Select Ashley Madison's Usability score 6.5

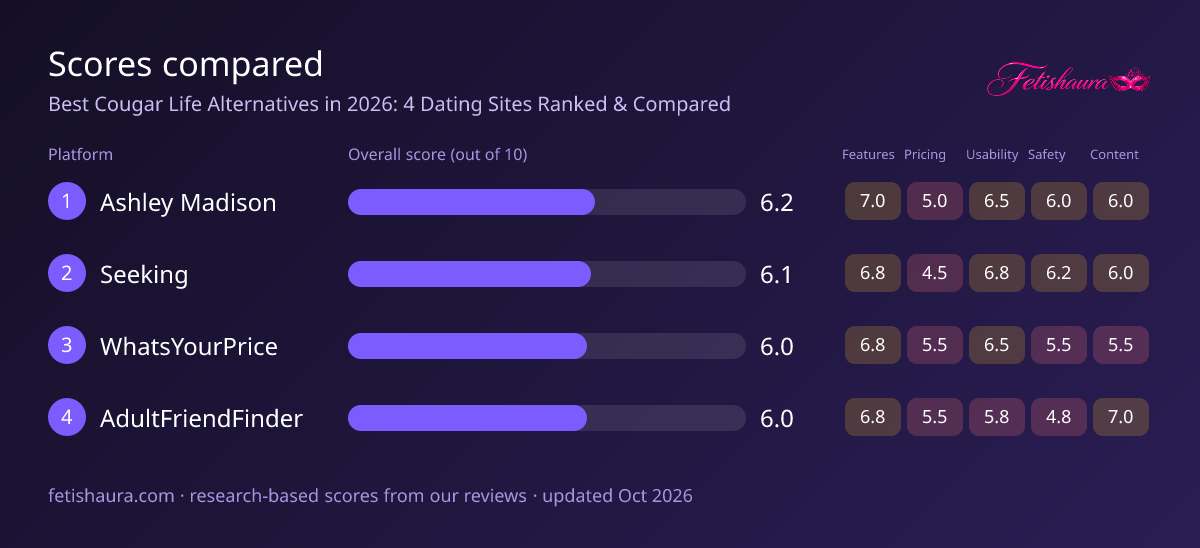click(x=997, y=201)
